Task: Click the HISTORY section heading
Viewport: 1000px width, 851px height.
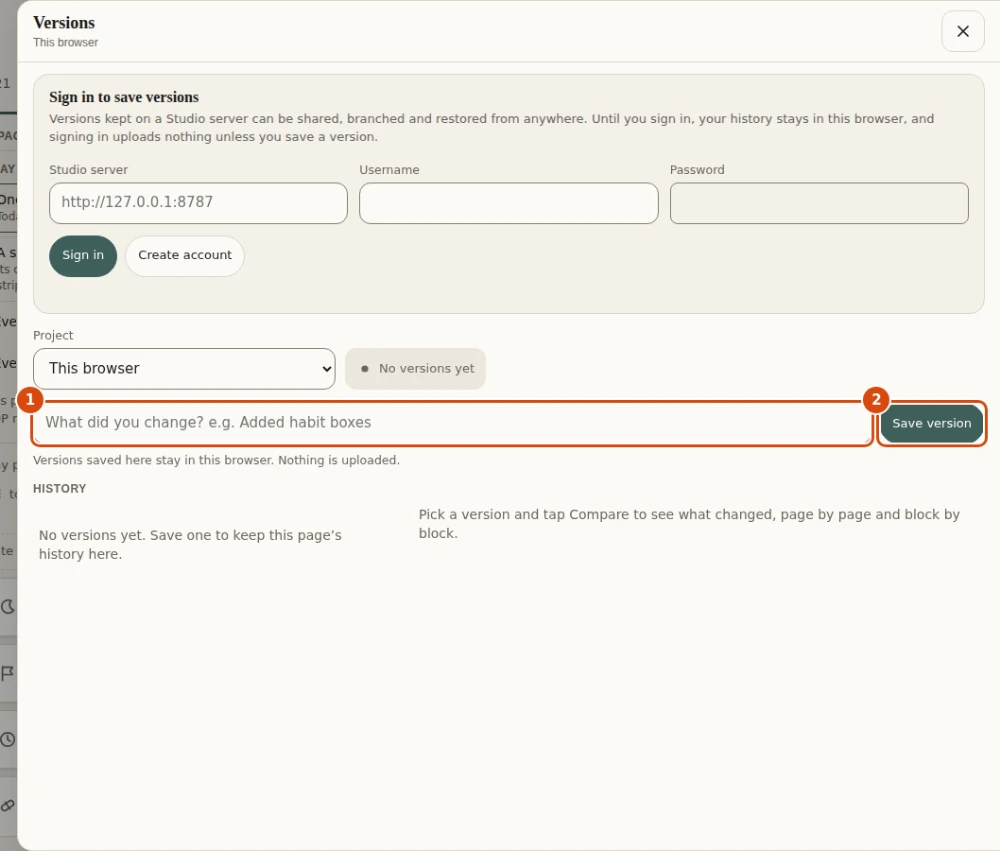Action: click(59, 489)
